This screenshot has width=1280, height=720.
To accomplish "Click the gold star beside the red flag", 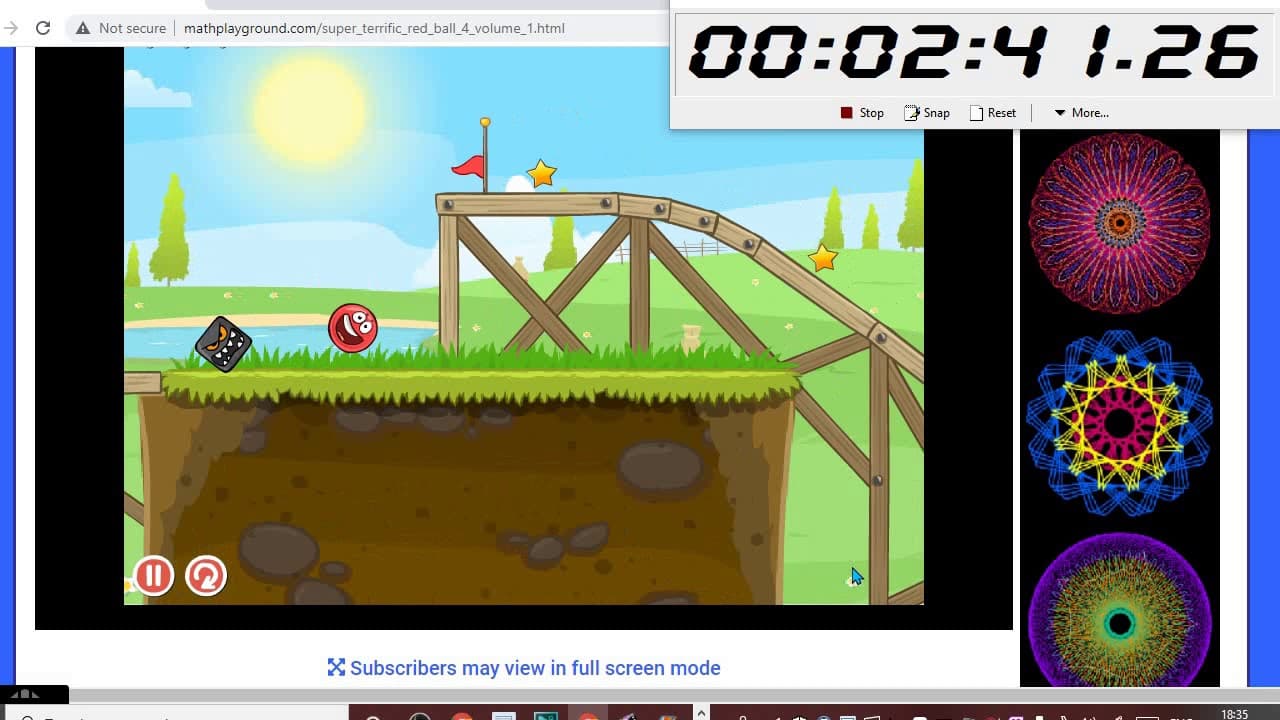I will pyautogui.click(x=541, y=174).
